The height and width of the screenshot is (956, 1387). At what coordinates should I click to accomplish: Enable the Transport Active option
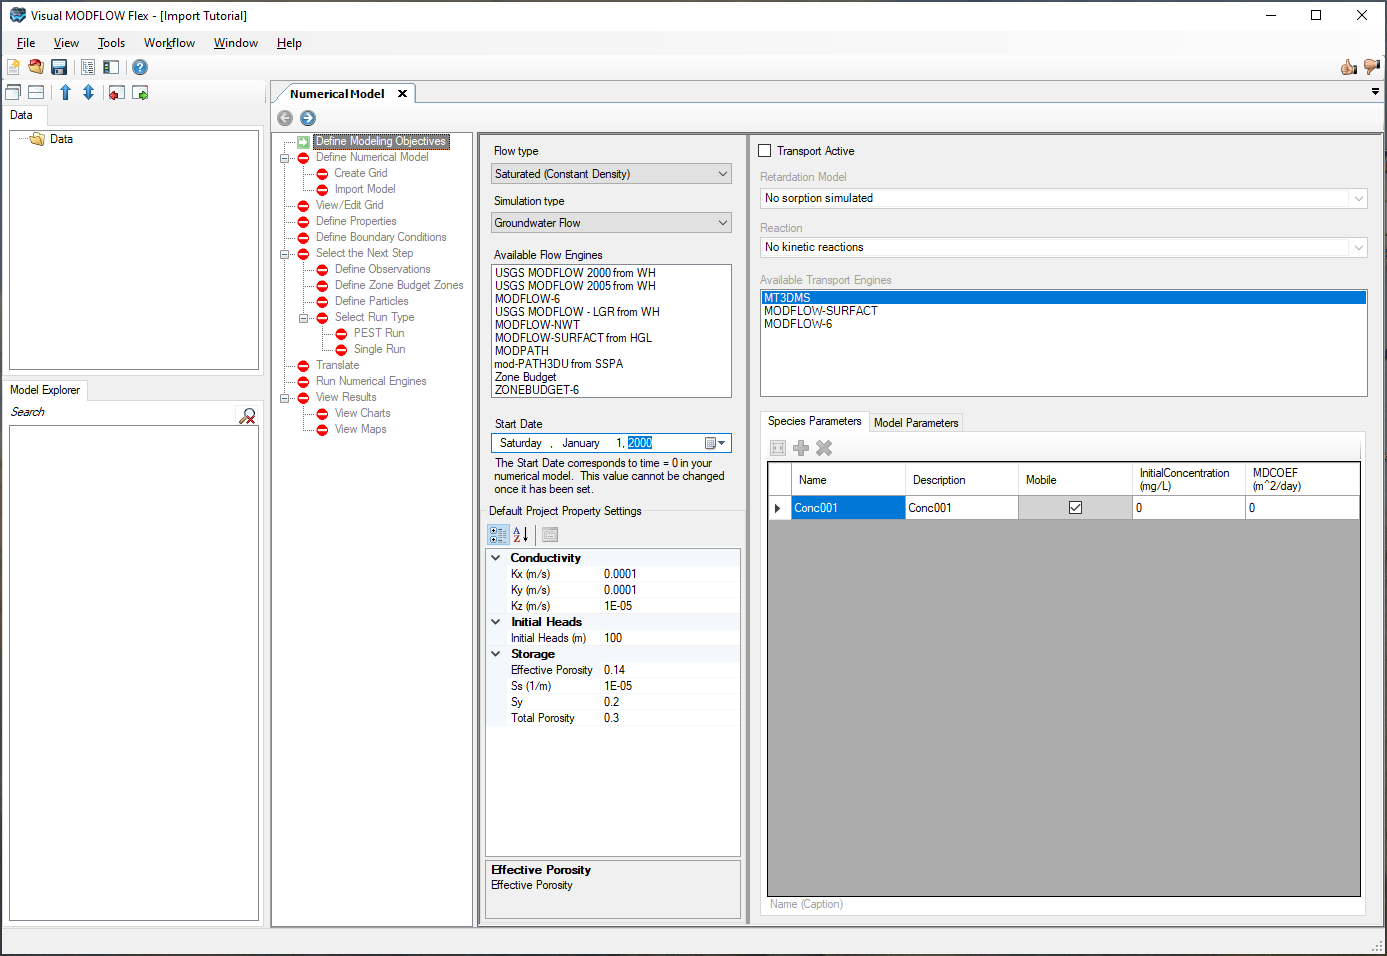tap(765, 150)
